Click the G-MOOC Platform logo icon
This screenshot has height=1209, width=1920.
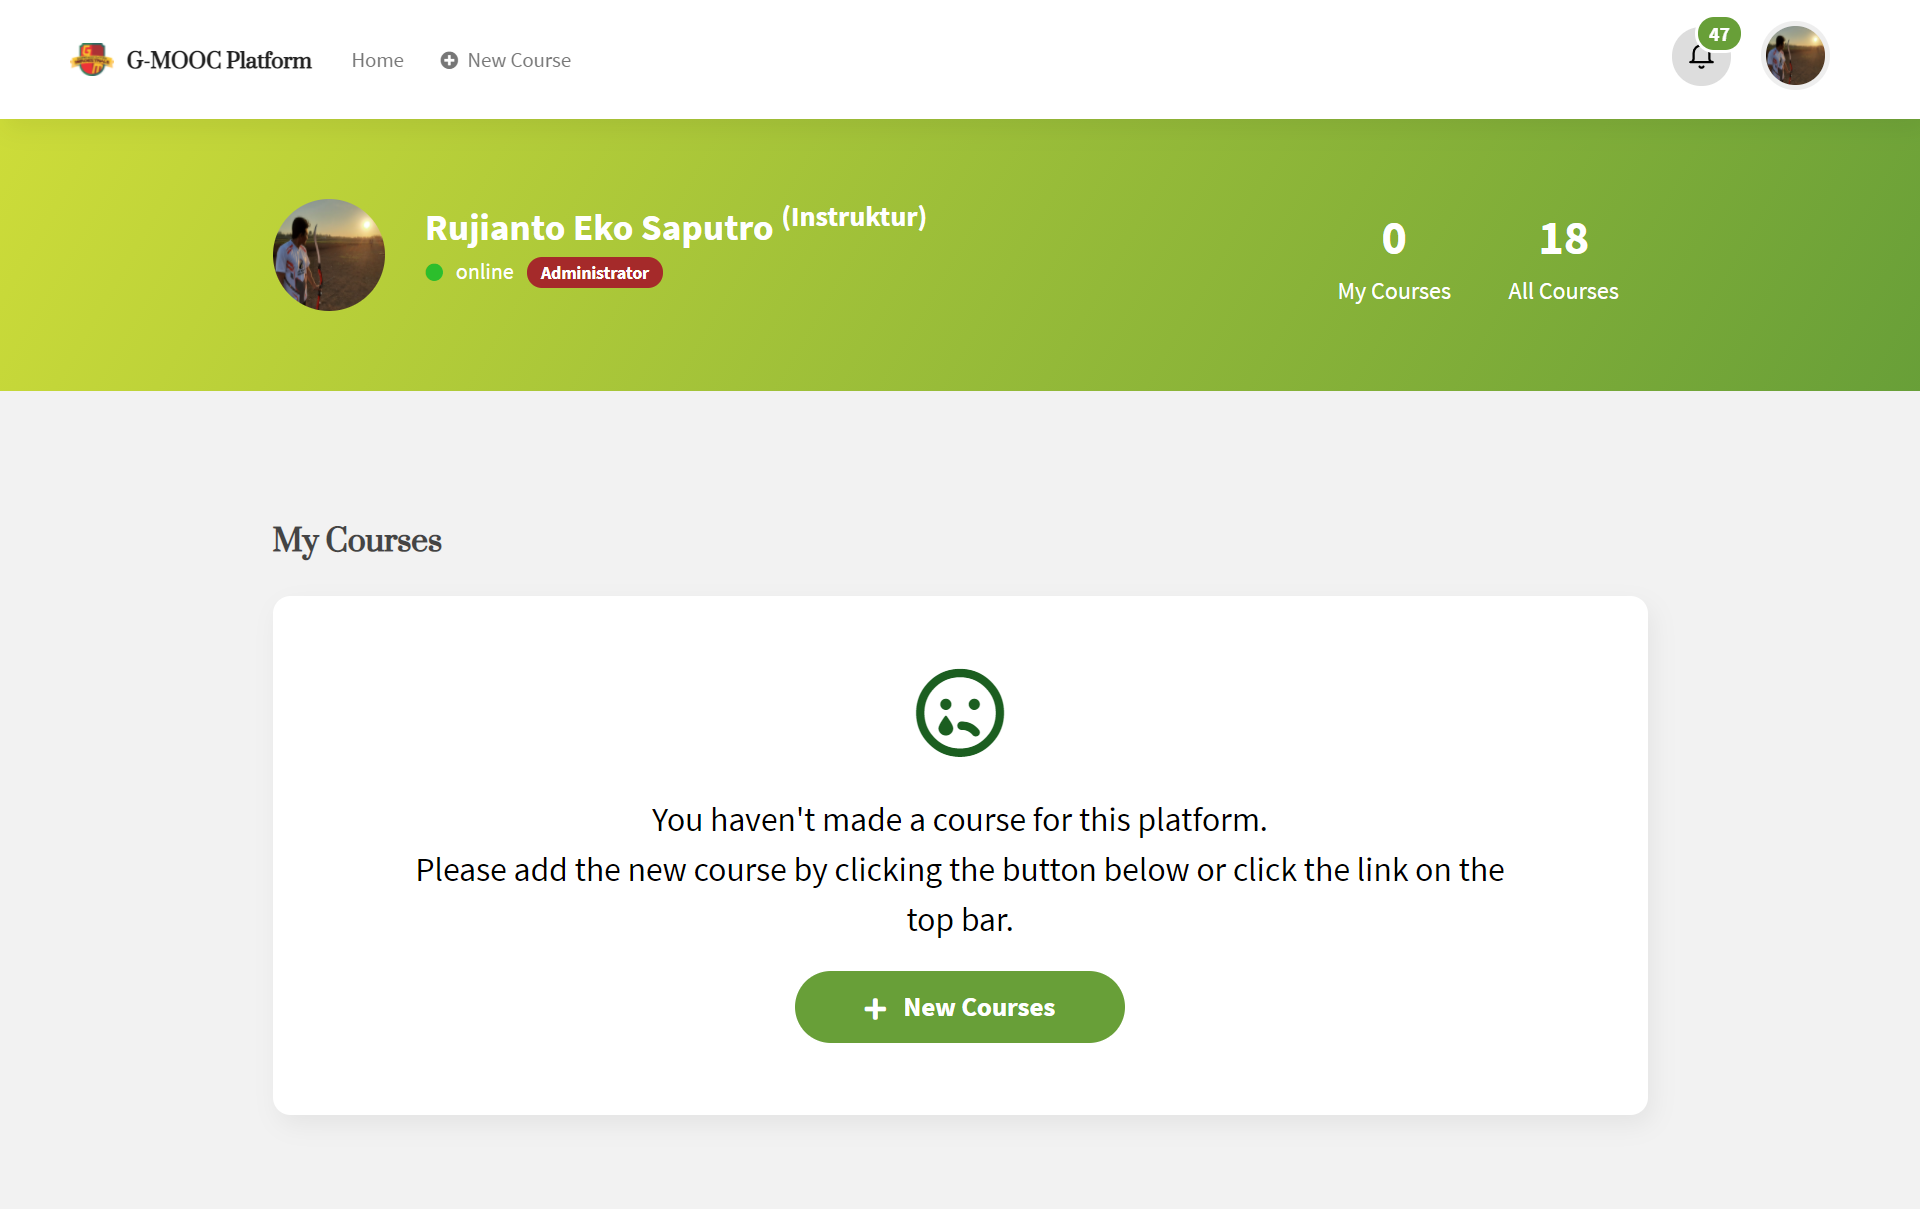point(92,58)
